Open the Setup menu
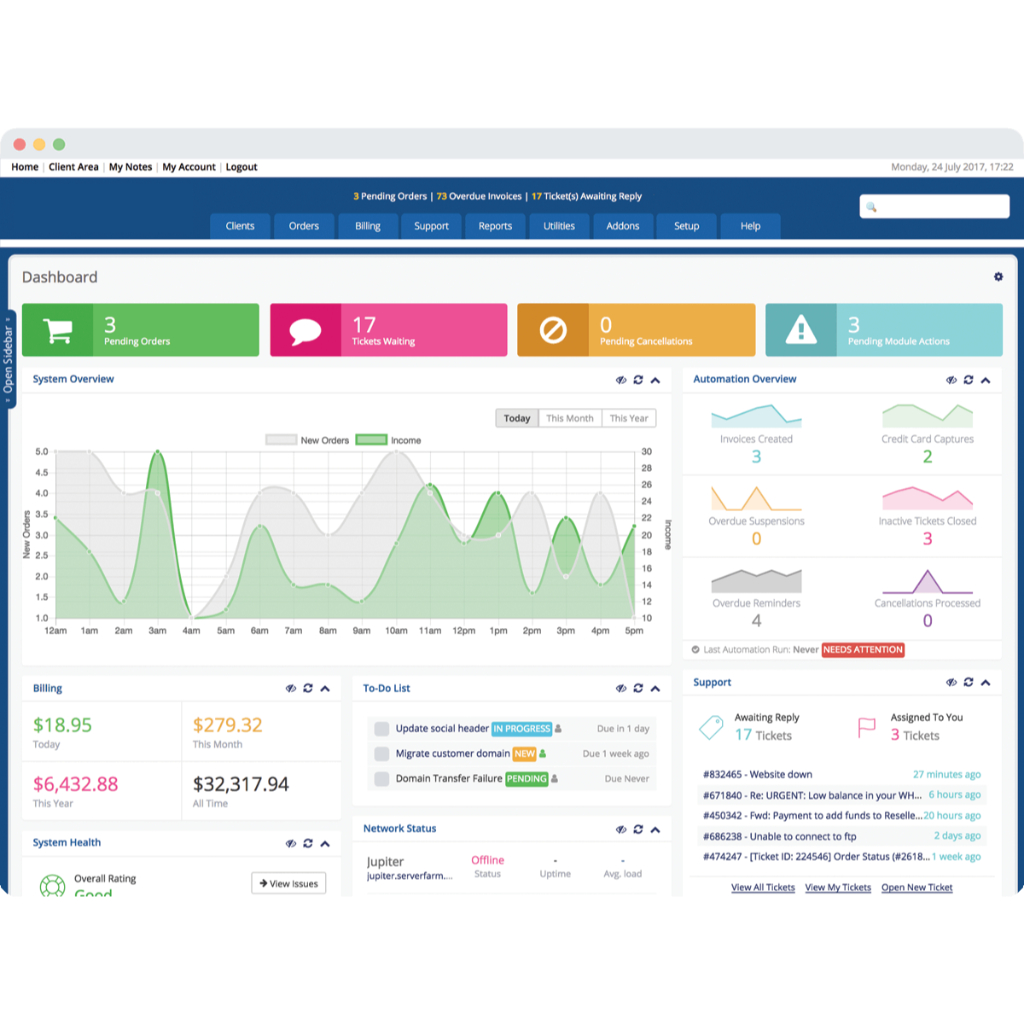Screen dimensions: 1024x1024 686,226
